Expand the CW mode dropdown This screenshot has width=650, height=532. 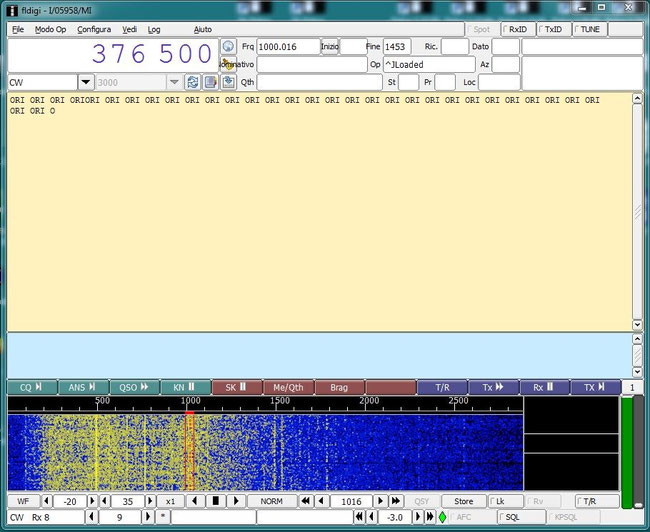tap(86, 82)
